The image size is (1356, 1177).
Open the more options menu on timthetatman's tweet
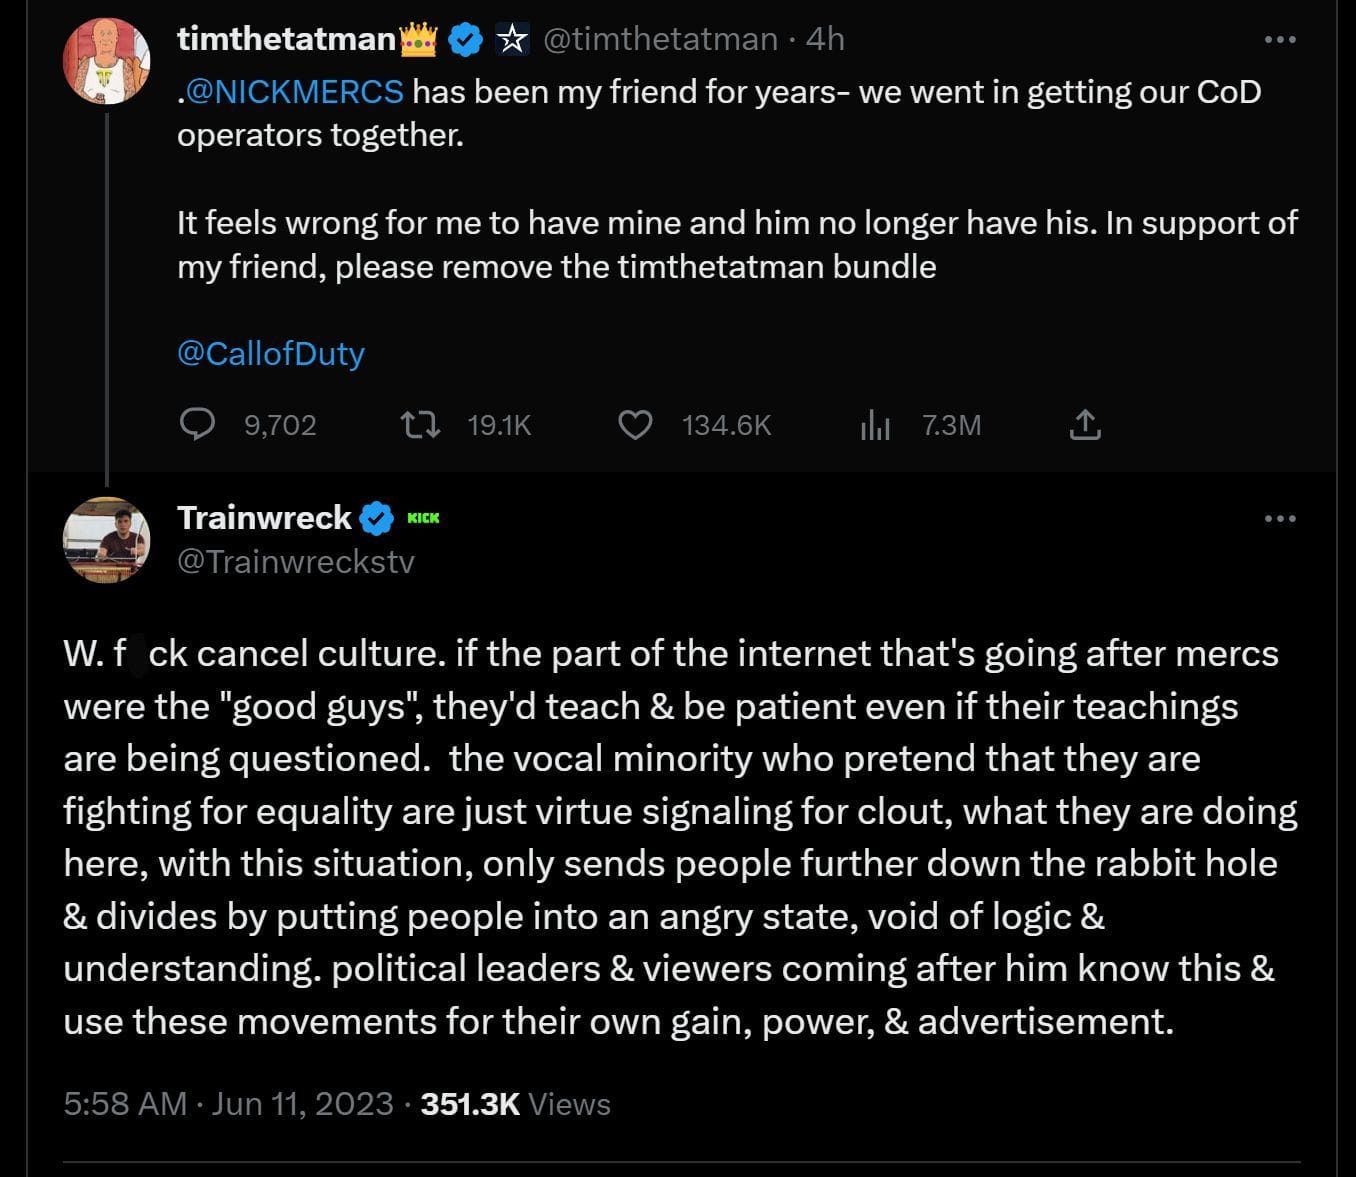pos(1280,38)
